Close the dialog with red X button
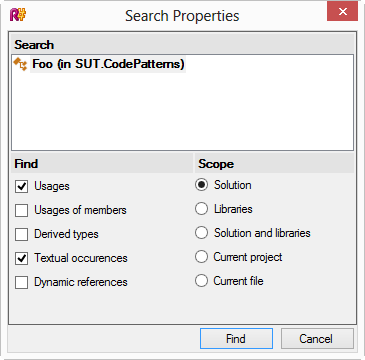Screen dimensions: 365x360 342,12
